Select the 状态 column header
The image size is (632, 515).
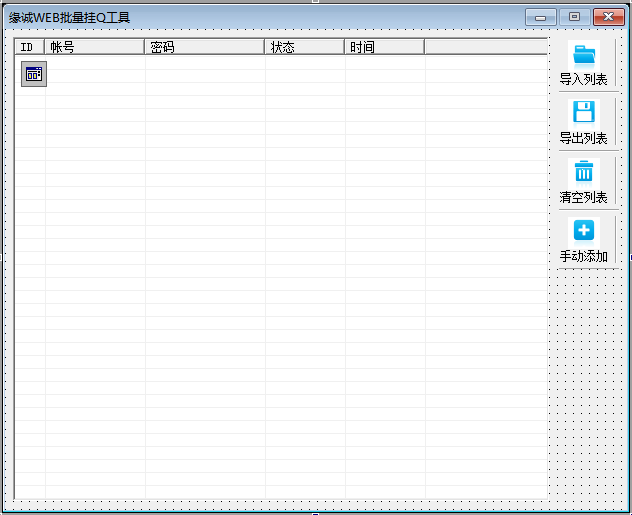(304, 47)
